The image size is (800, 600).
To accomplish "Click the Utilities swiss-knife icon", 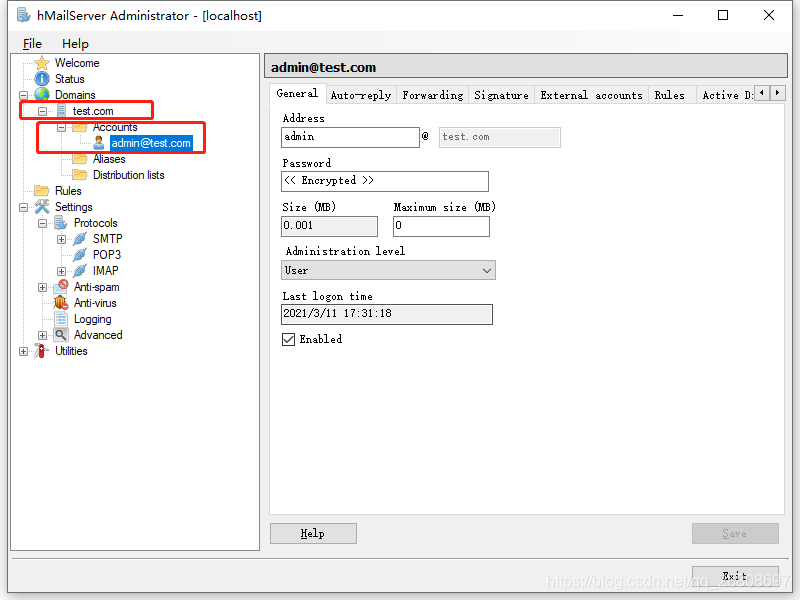I will point(42,351).
